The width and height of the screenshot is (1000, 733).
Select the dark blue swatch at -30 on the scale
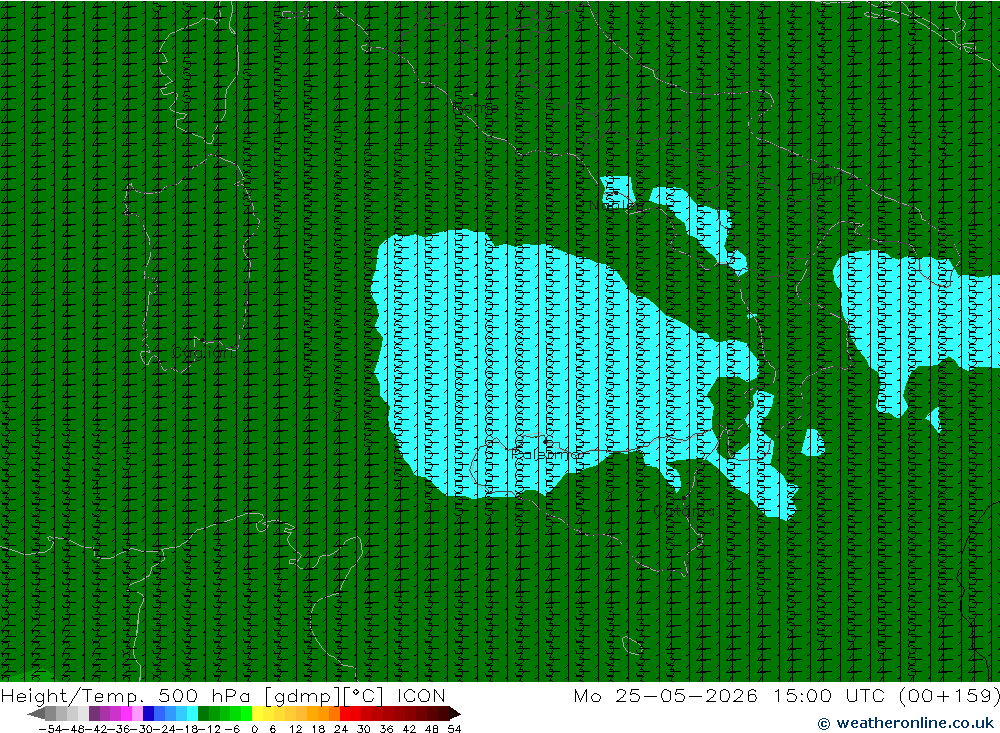(x=148, y=713)
